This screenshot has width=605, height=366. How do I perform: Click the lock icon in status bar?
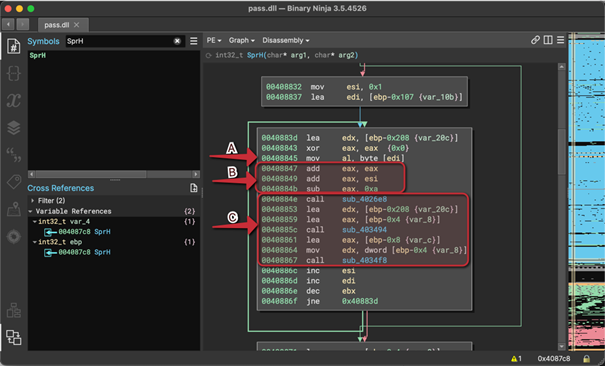(586, 358)
